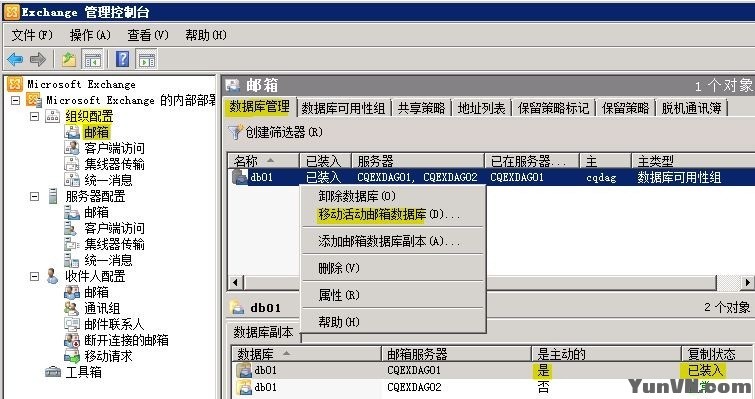Collapse the Microsoft Exchange 的内部部署 node
The height and width of the screenshot is (399, 755).
click(x=15, y=100)
